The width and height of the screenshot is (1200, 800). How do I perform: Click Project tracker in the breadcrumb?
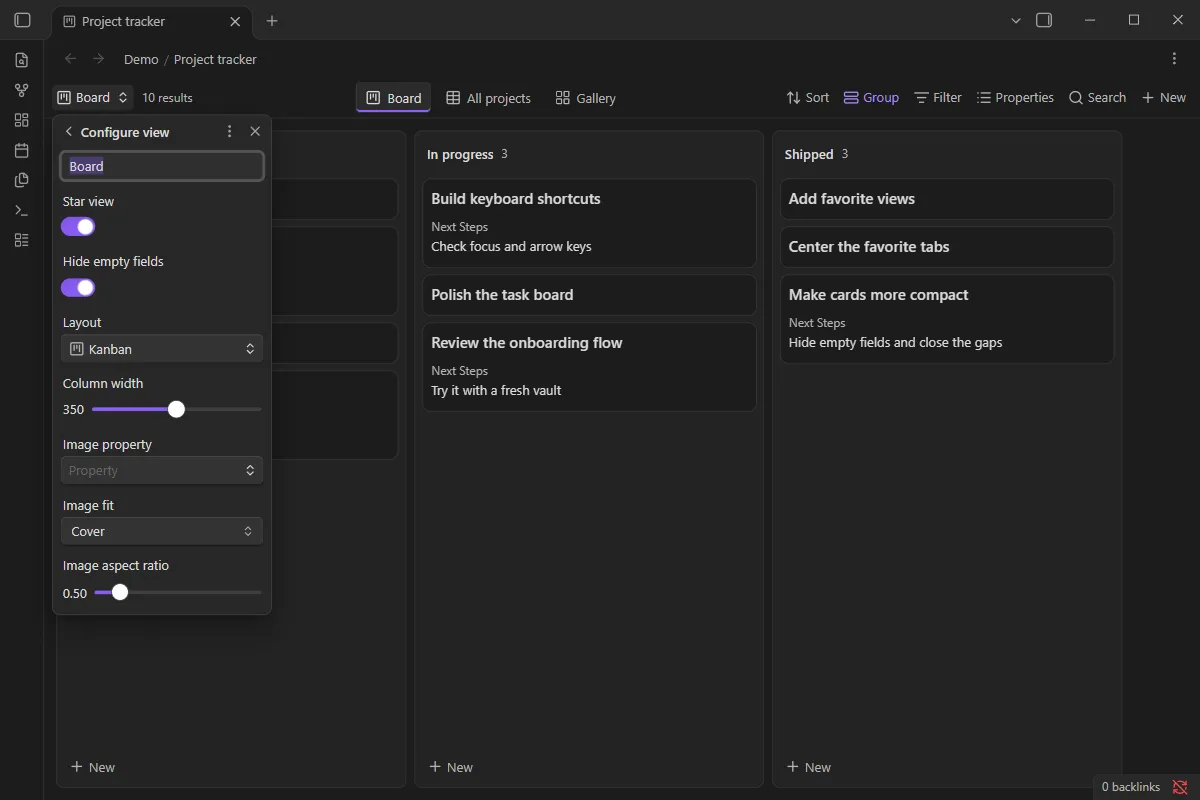tap(215, 59)
